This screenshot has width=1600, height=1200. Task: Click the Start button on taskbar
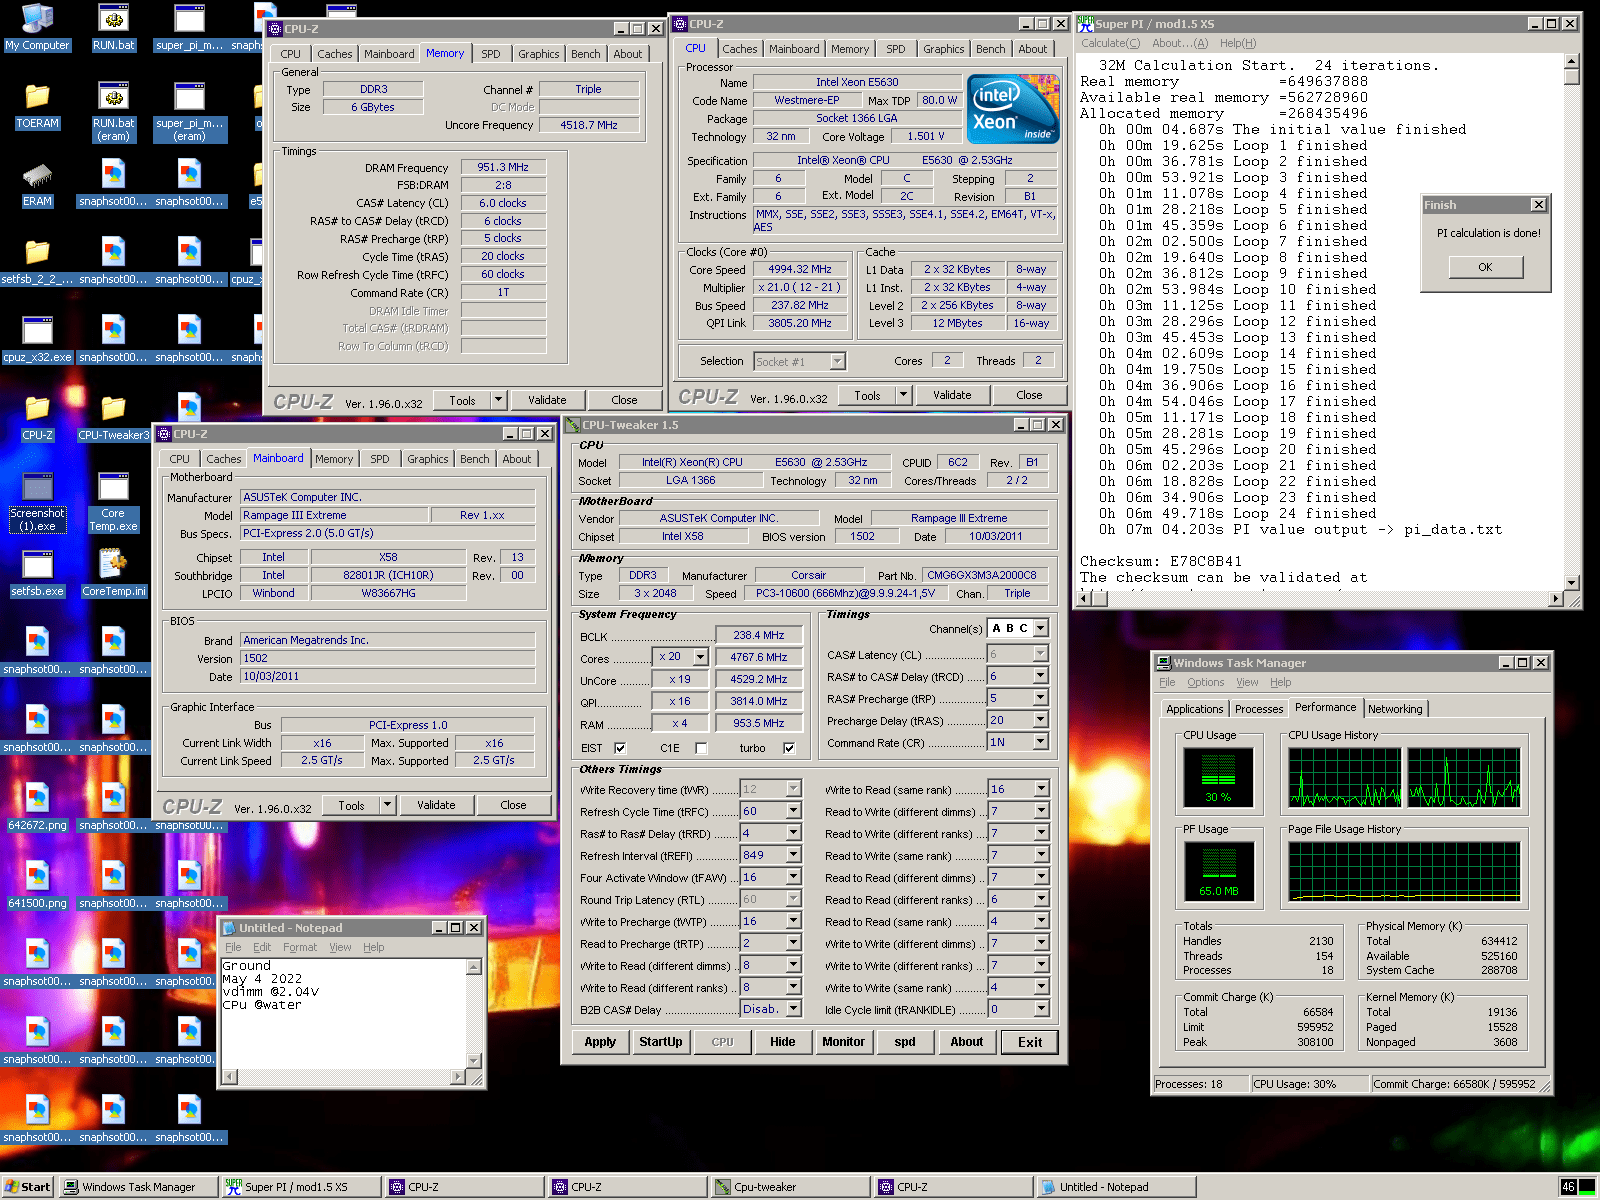(x=27, y=1187)
